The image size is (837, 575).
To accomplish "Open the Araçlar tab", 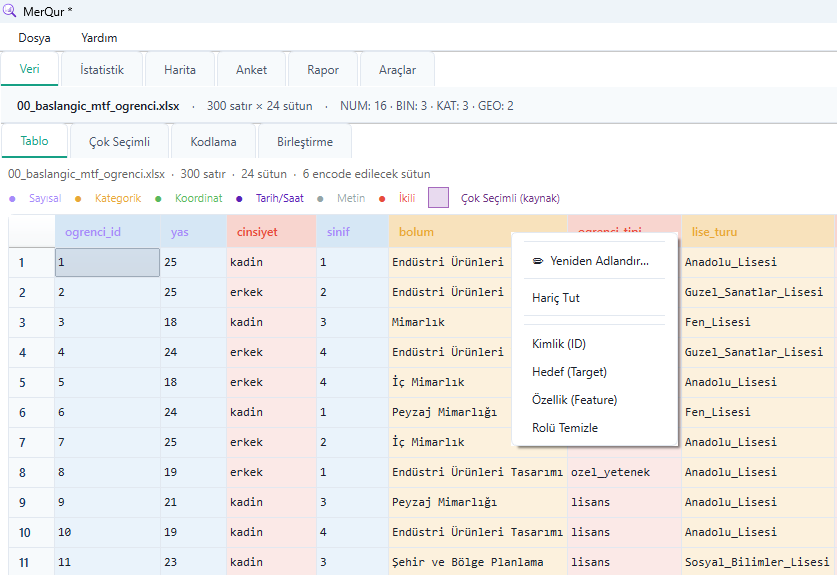I will pyautogui.click(x=397, y=70).
